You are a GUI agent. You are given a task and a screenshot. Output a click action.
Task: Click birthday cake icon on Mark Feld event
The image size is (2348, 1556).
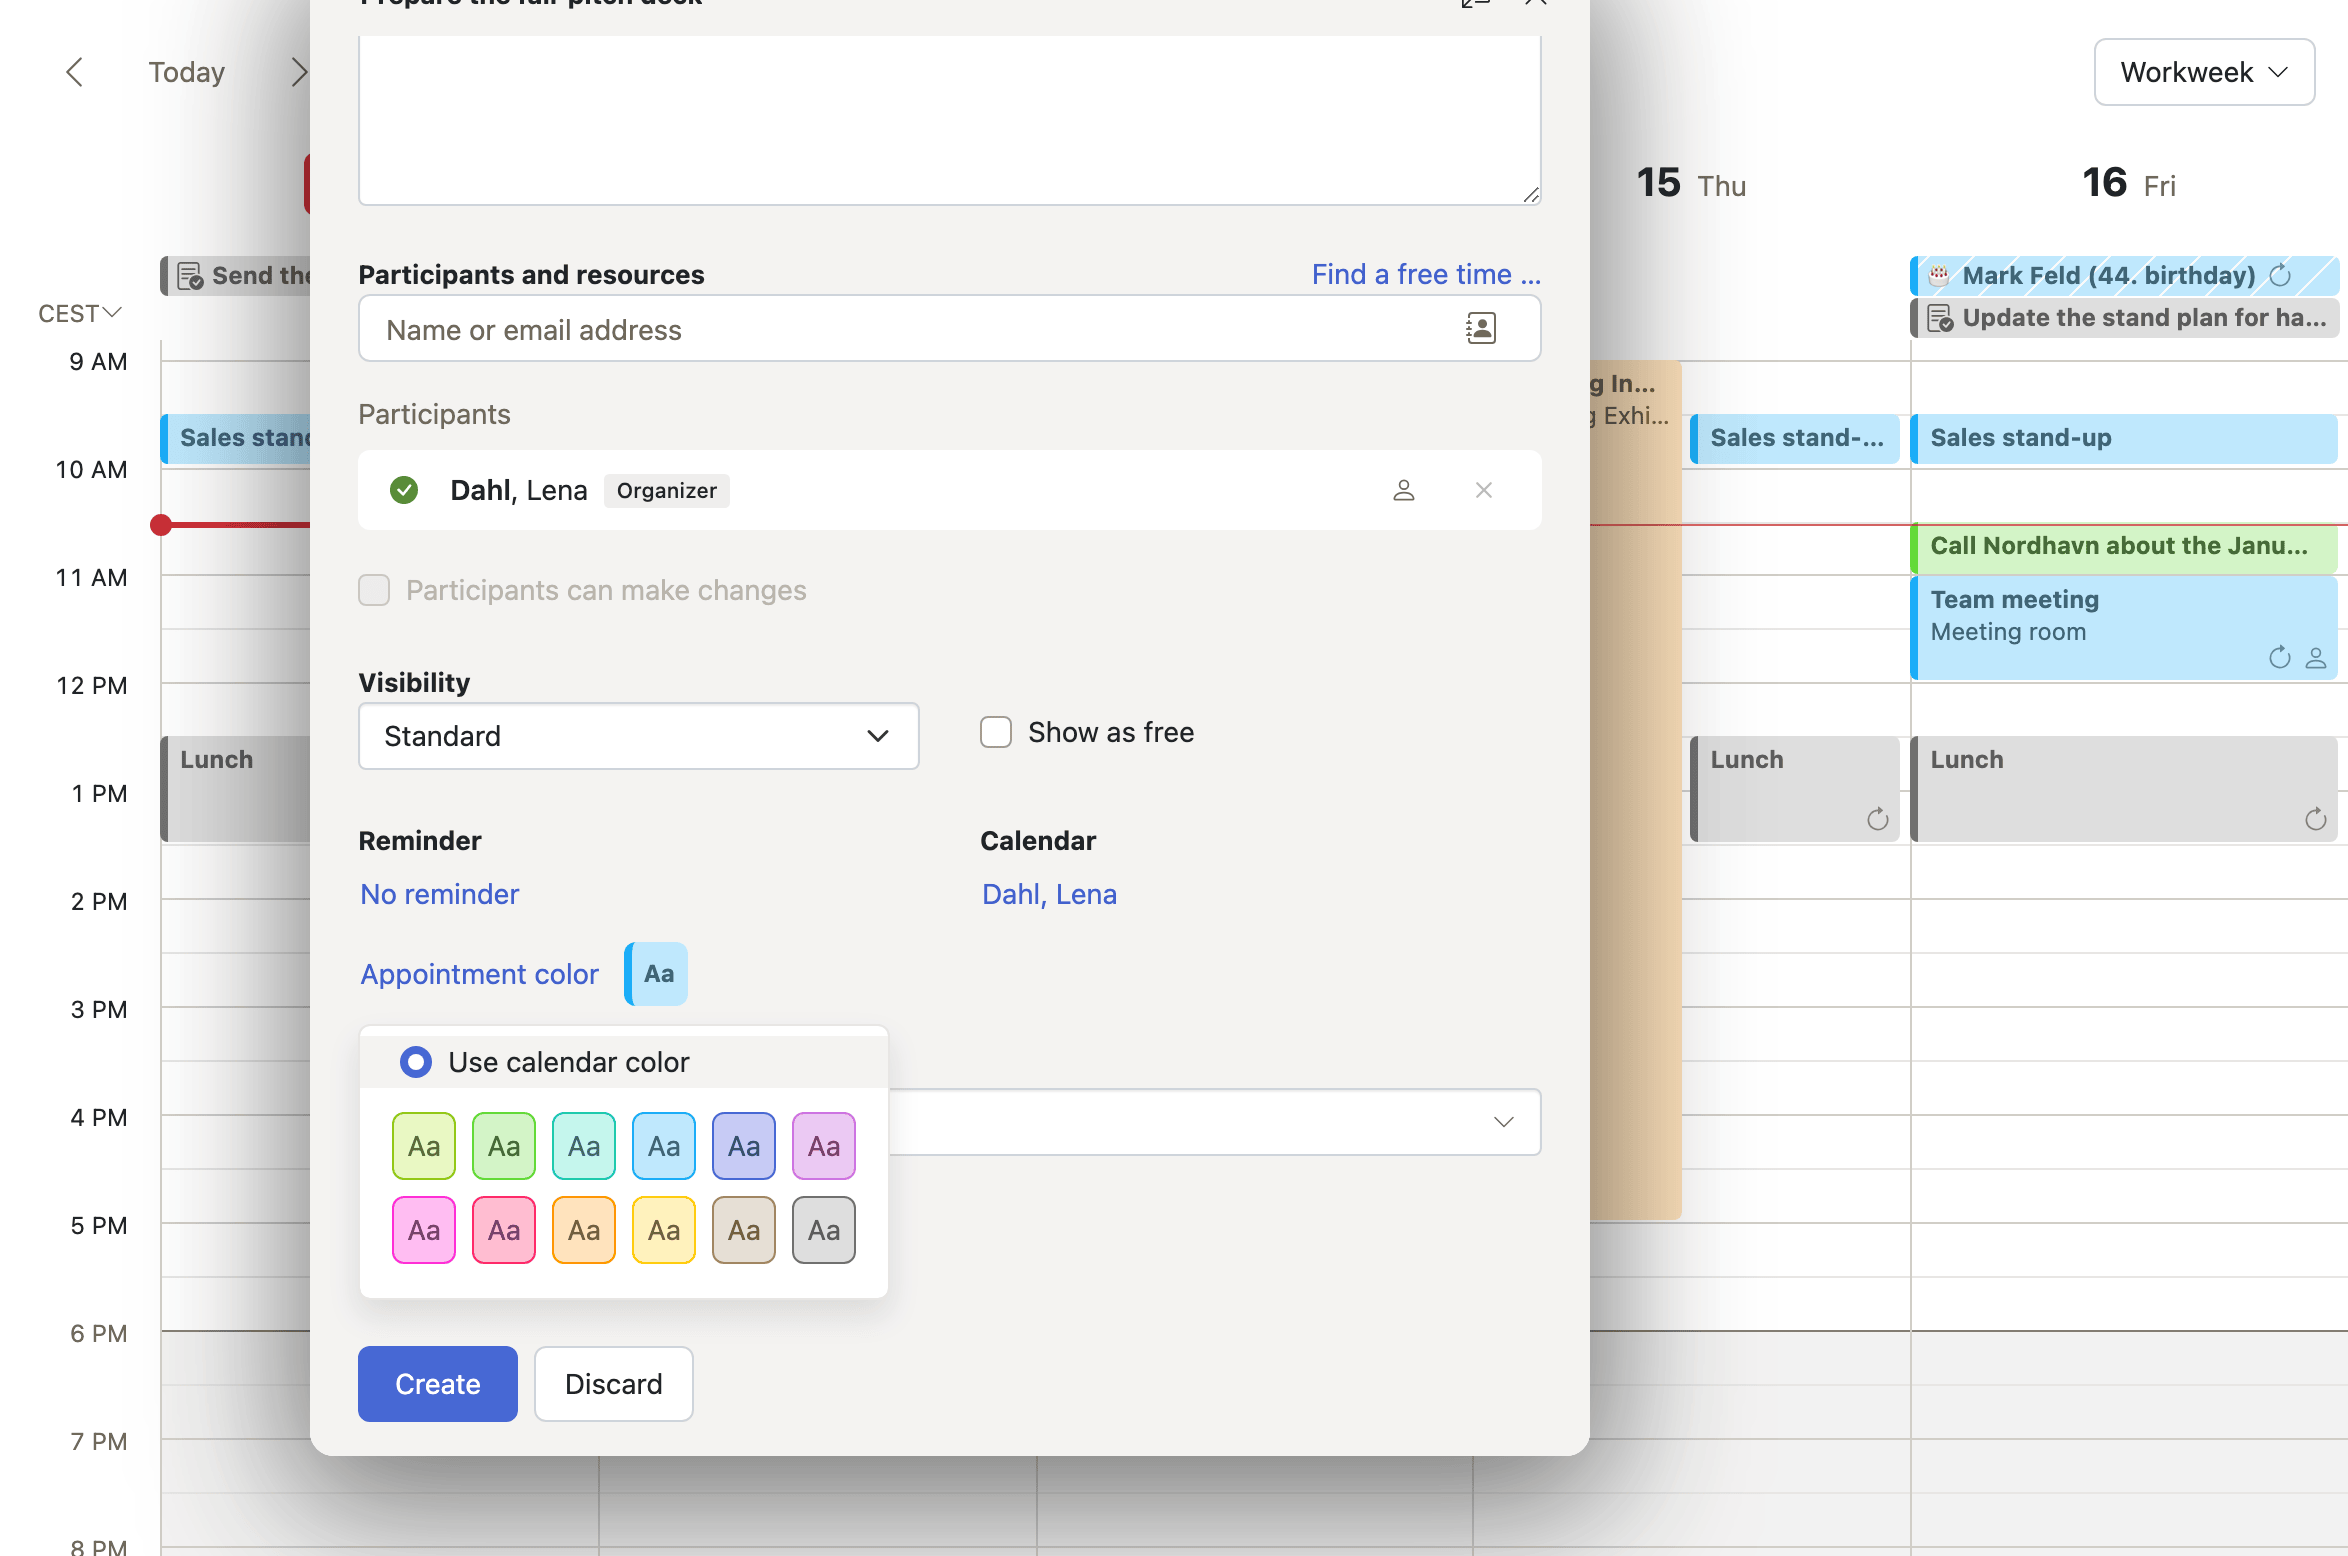tap(1940, 276)
